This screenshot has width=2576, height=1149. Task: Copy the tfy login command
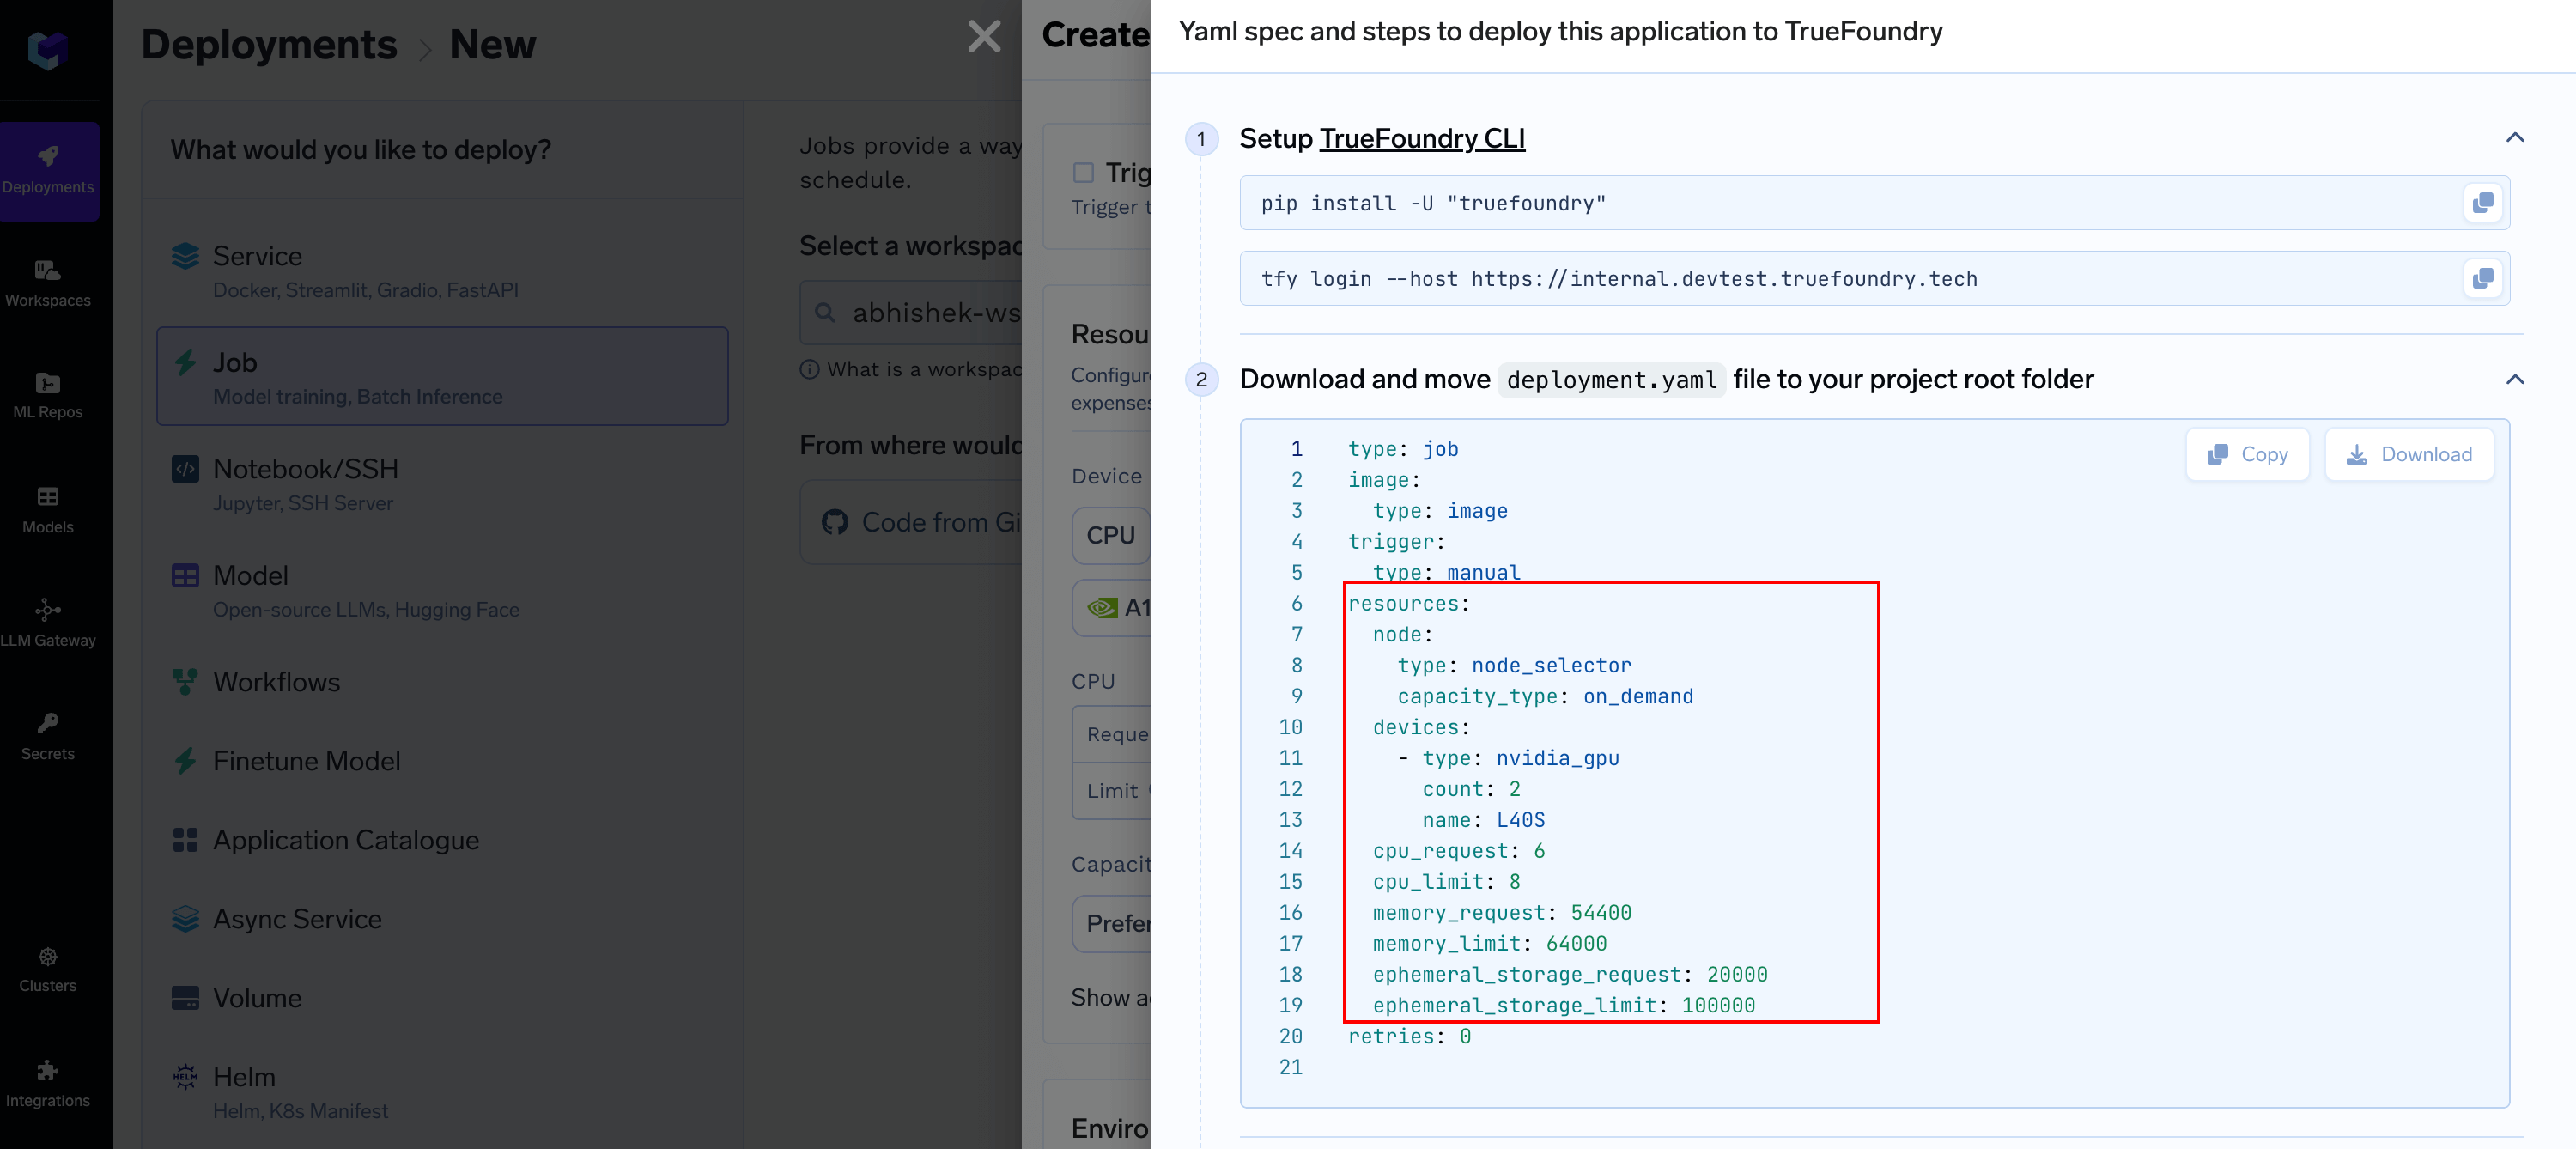tap(2482, 278)
